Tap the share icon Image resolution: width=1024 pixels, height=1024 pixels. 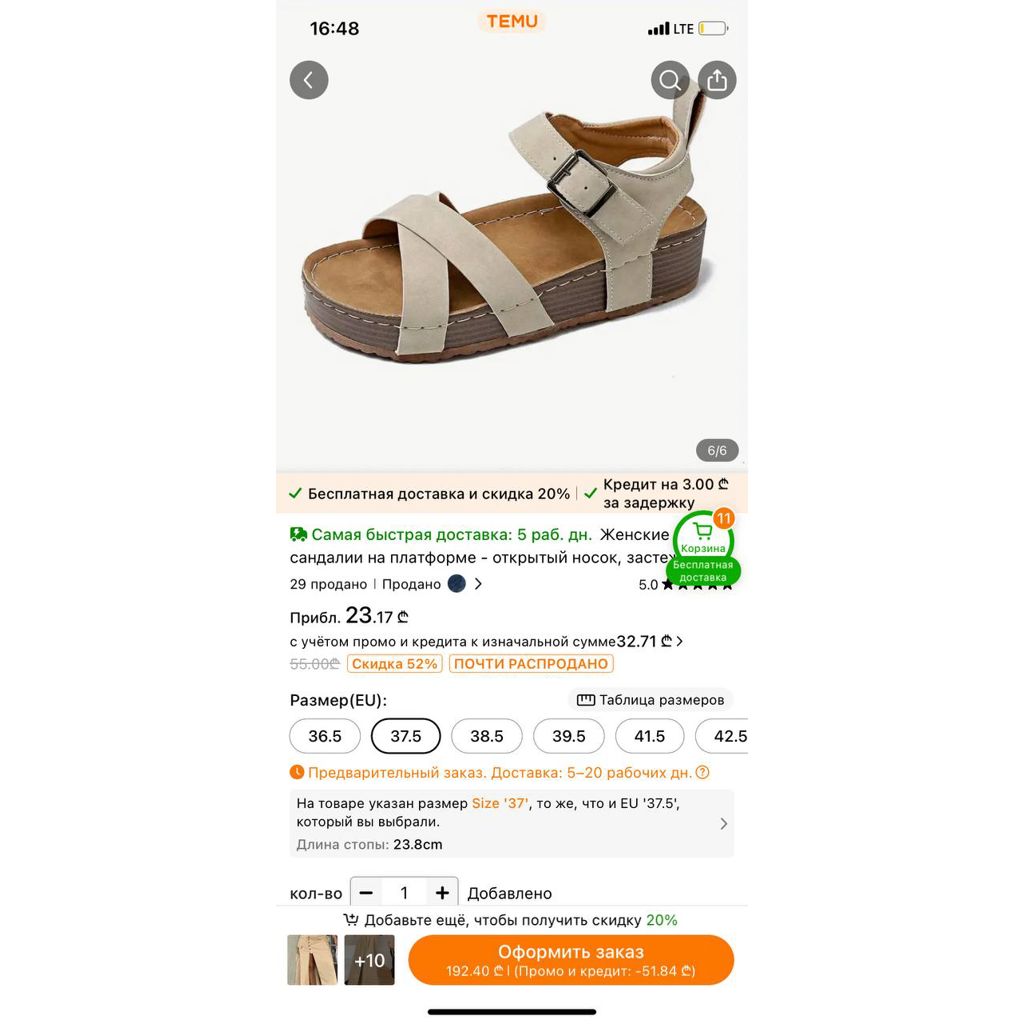point(717,80)
